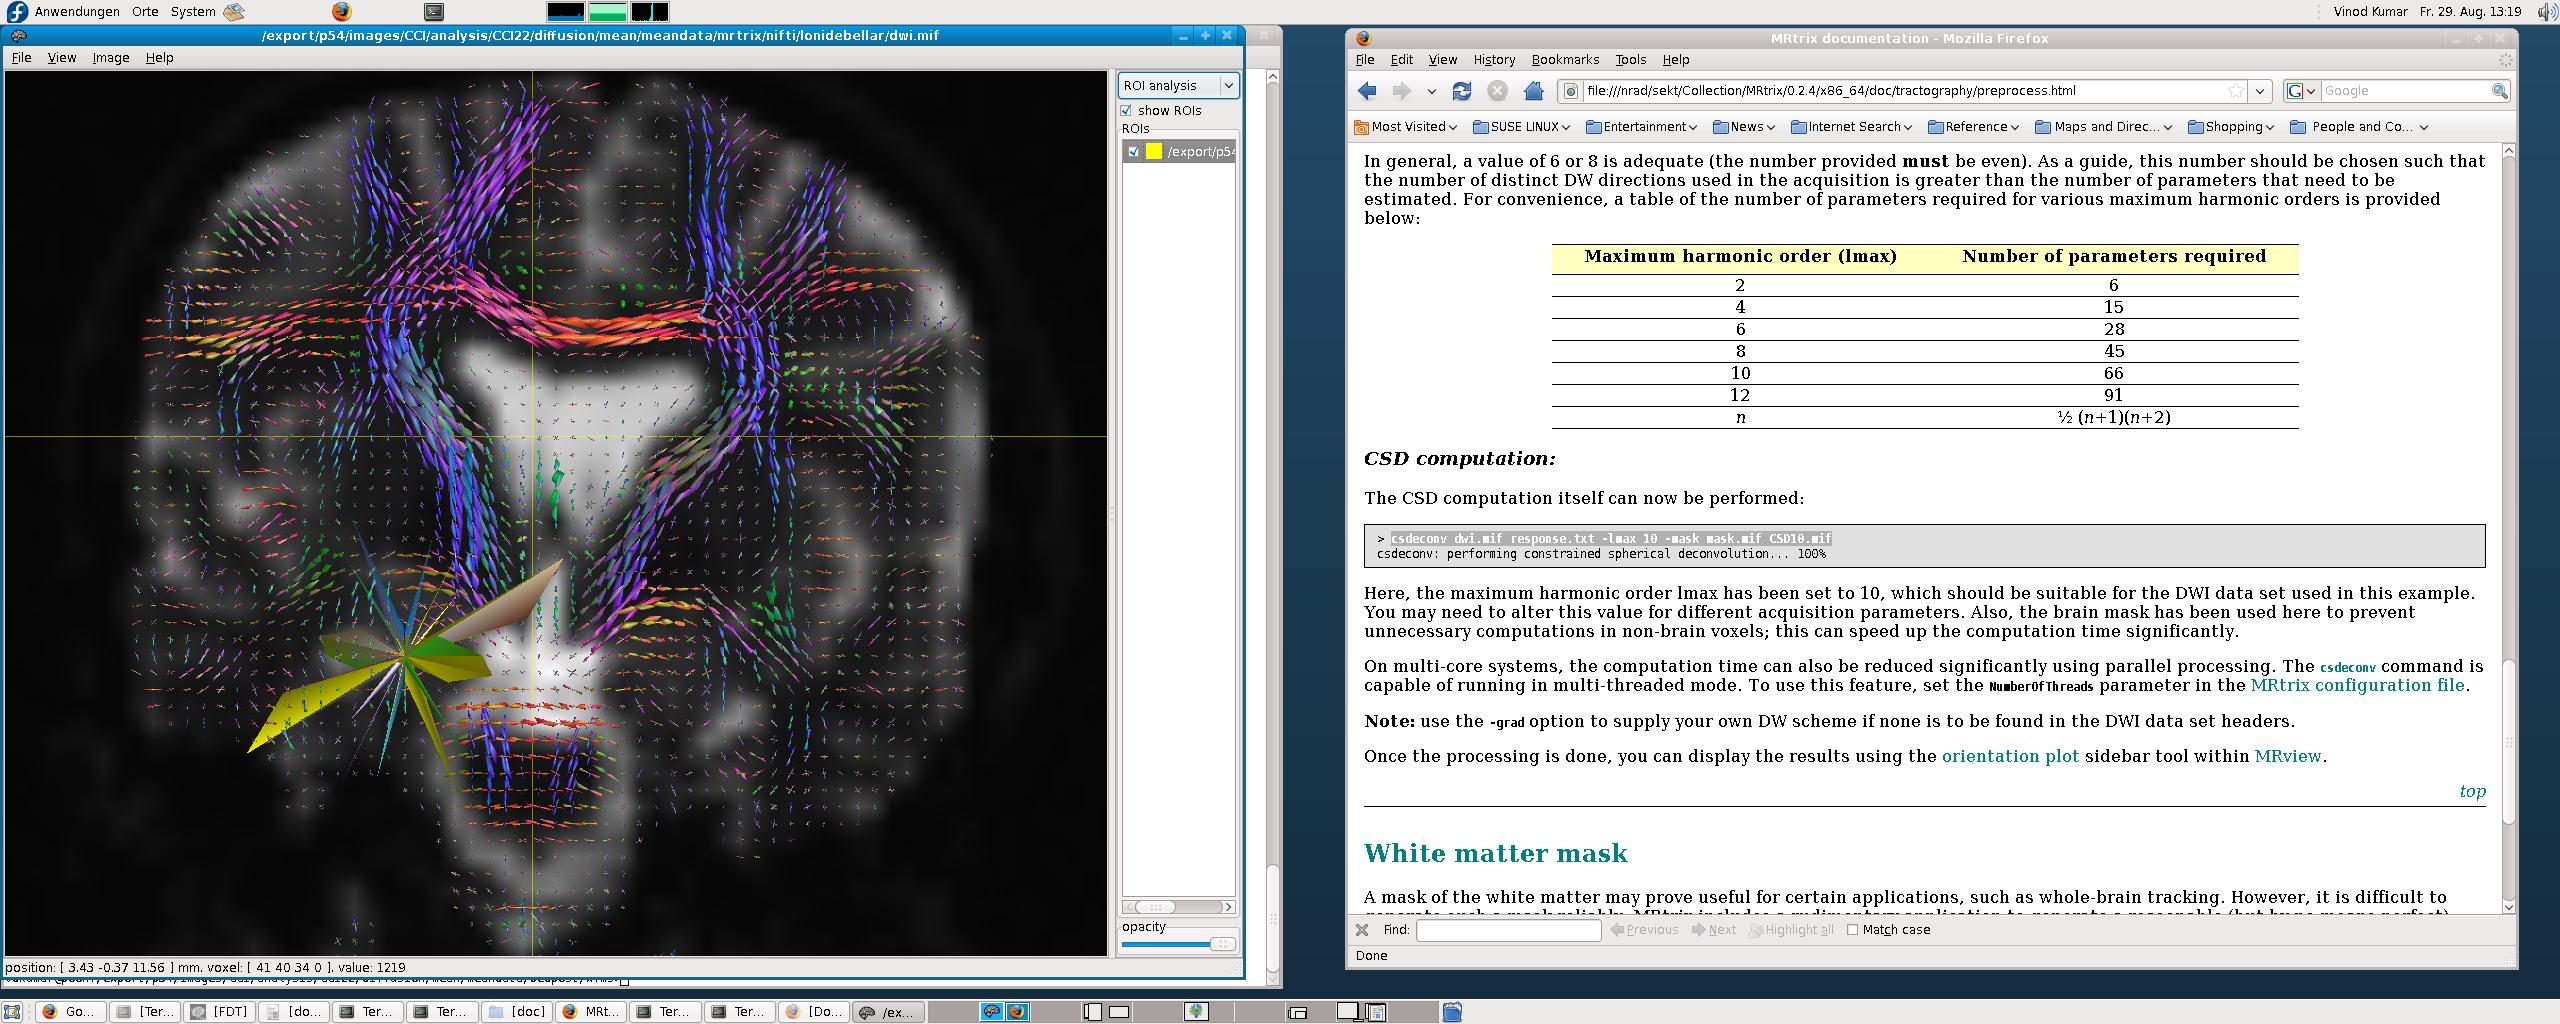Image resolution: width=2560 pixels, height=1024 pixels.
Task: Follow the MRtrix configuration file link
Action: [2356, 686]
